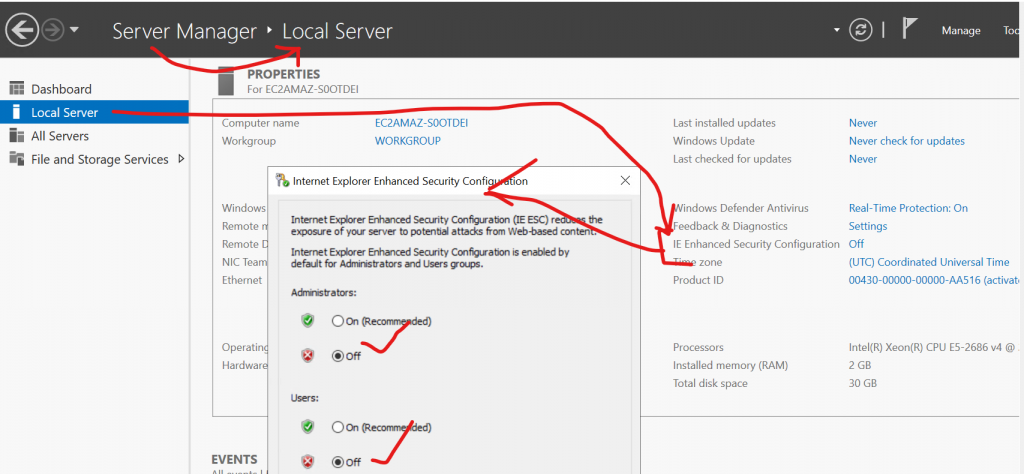
Task: Open the notifications flag icon
Action: [910, 30]
